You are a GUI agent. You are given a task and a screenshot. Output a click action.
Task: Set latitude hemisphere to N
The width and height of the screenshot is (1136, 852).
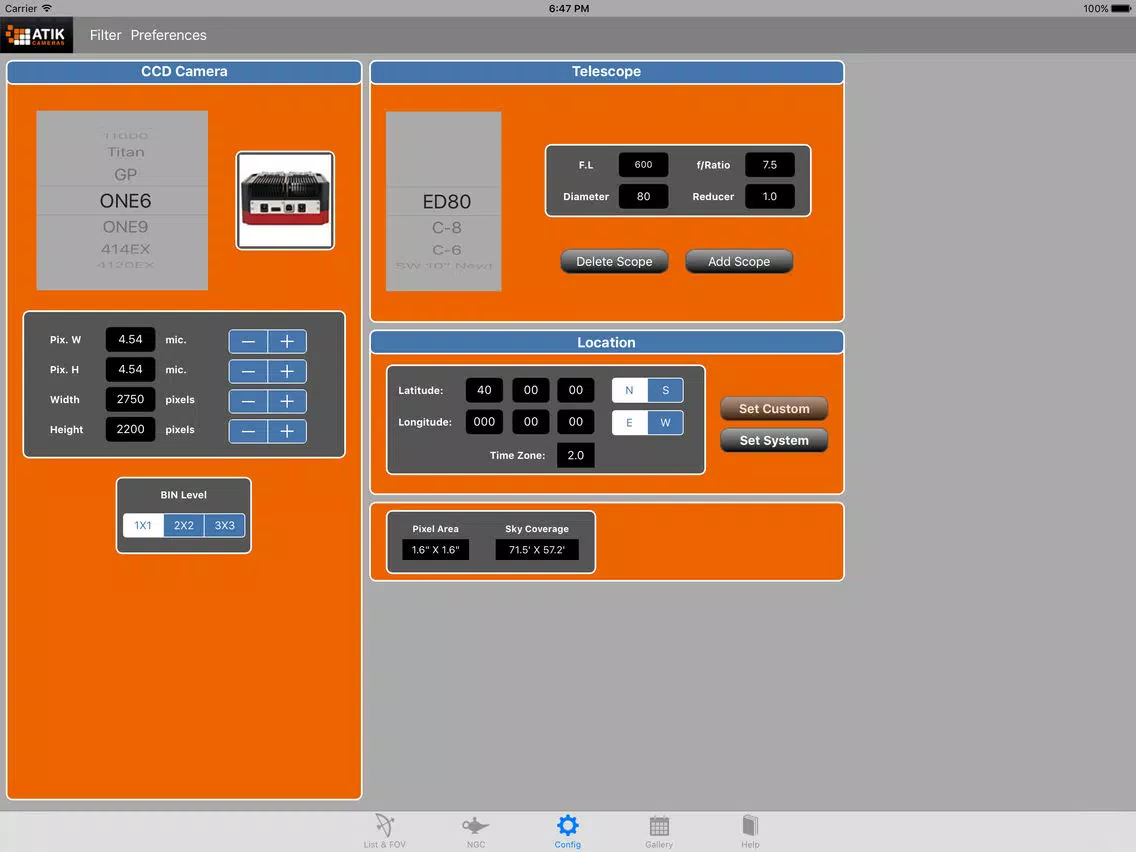point(630,390)
